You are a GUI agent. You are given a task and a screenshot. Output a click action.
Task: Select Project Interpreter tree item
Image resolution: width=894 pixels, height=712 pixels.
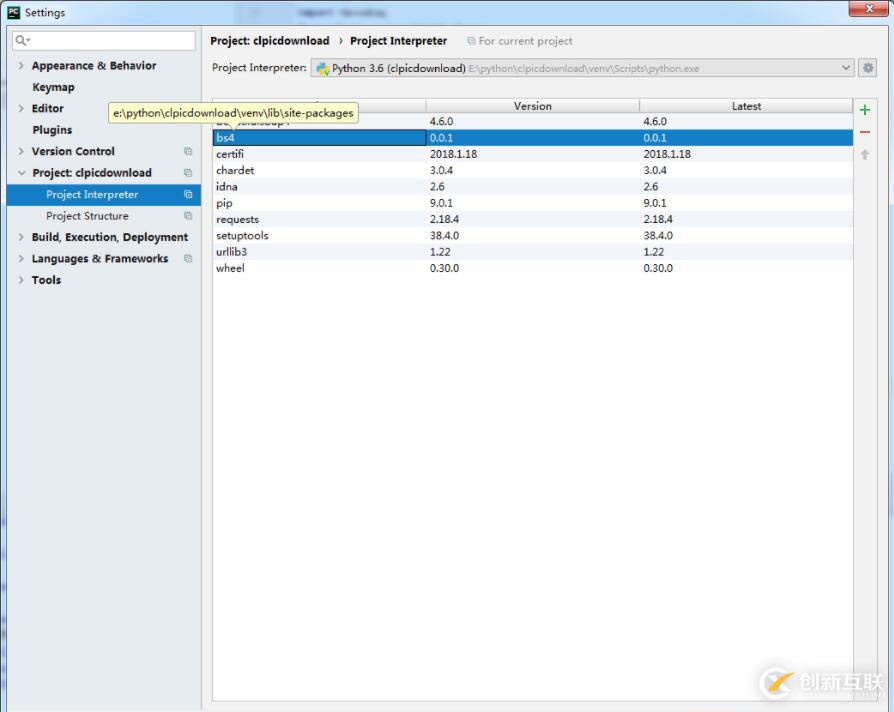coord(104,194)
